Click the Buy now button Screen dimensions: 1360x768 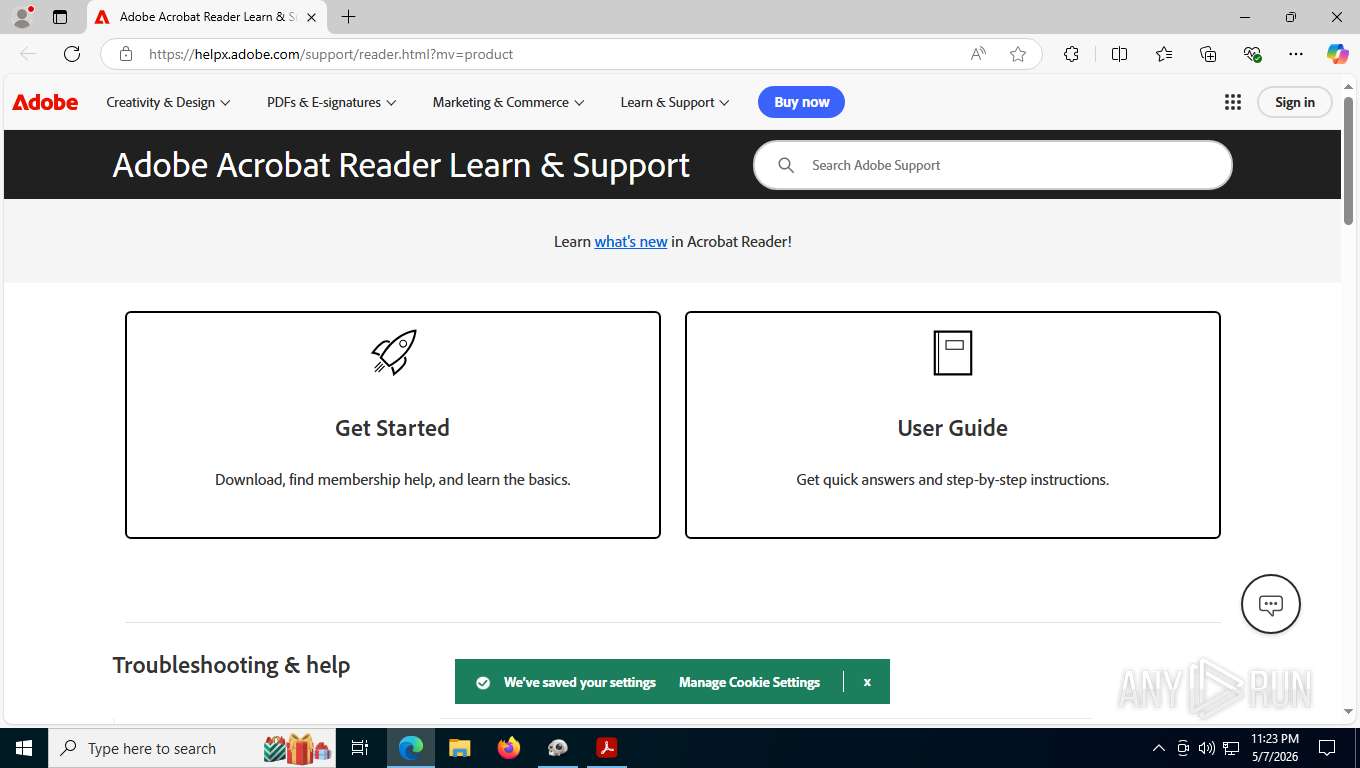tap(801, 102)
